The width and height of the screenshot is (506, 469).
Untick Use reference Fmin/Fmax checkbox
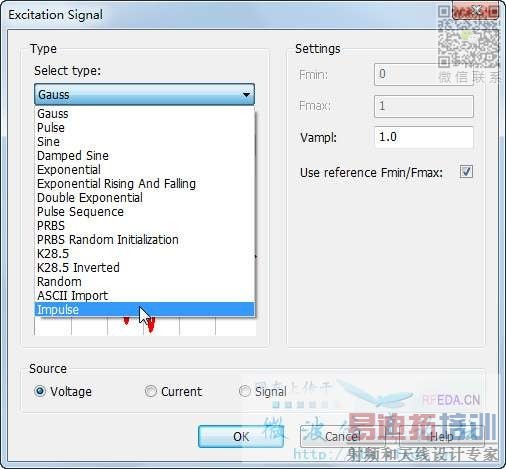(x=466, y=172)
